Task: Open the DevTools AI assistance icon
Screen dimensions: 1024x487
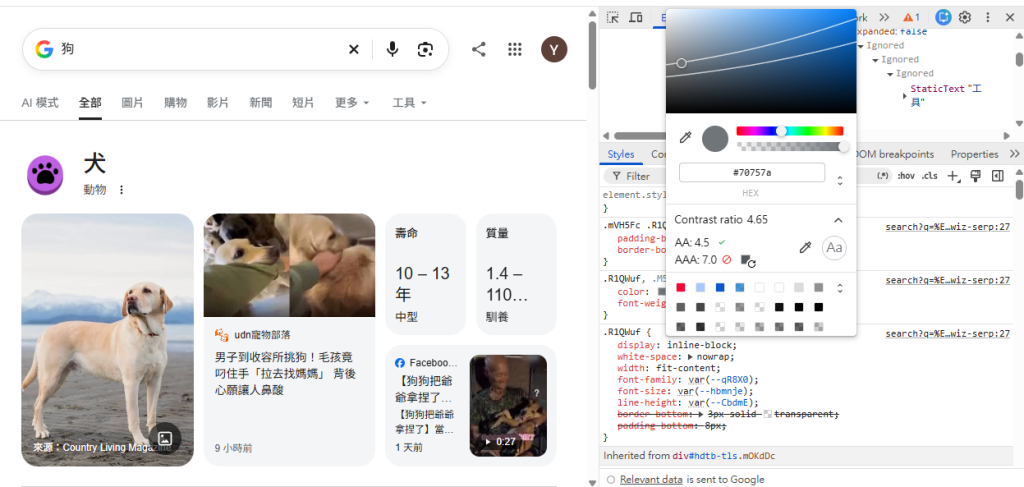Action: [x=943, y=18]
